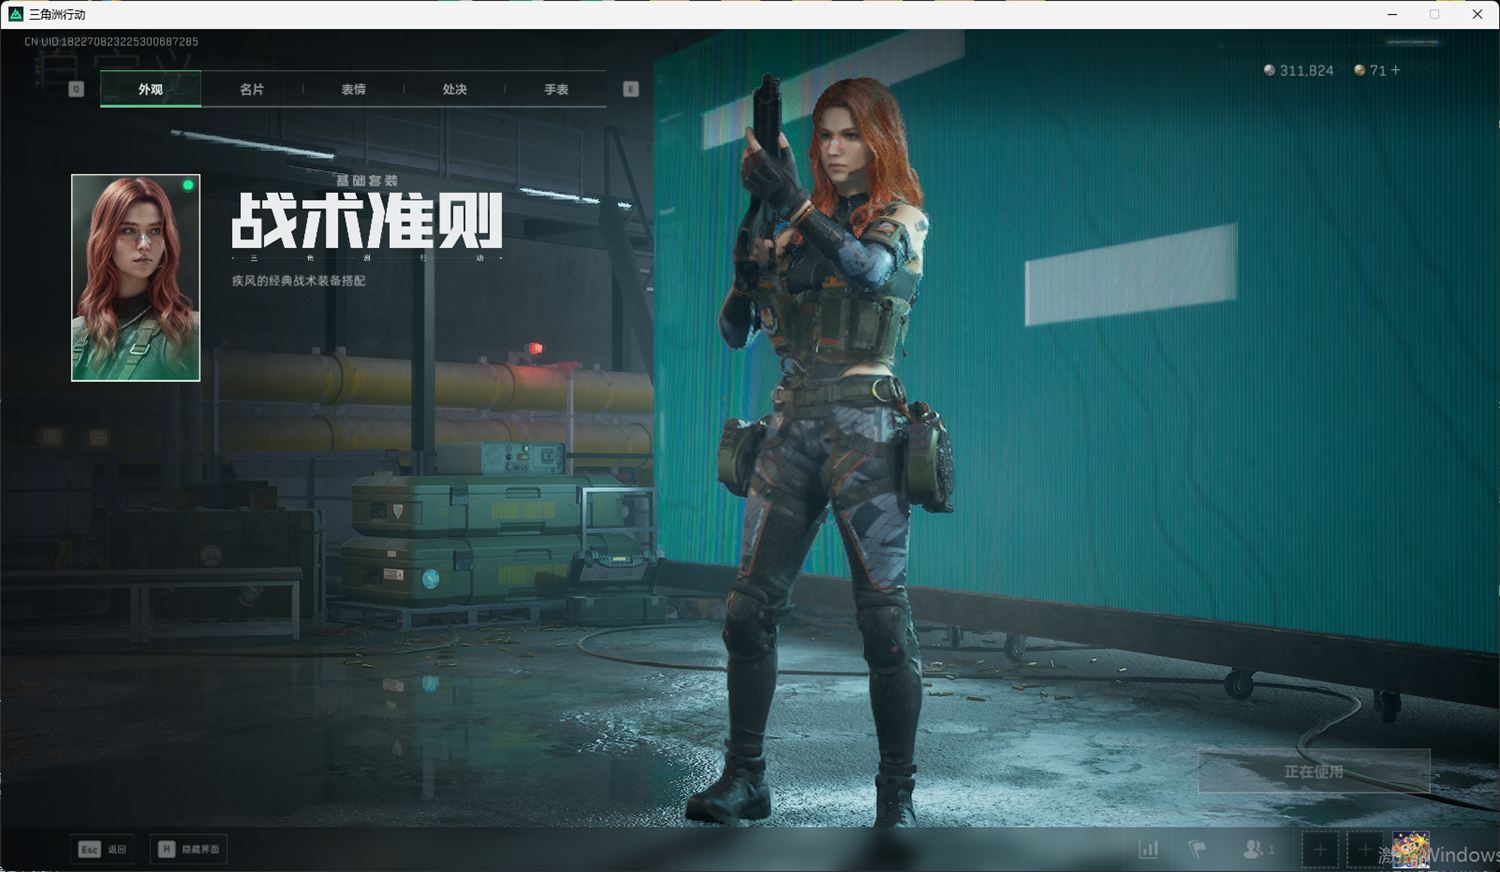Click the second empty teammate plus slot
Image resolution: width=1500 pixels, height=872 pixels.
(1364, 849)
